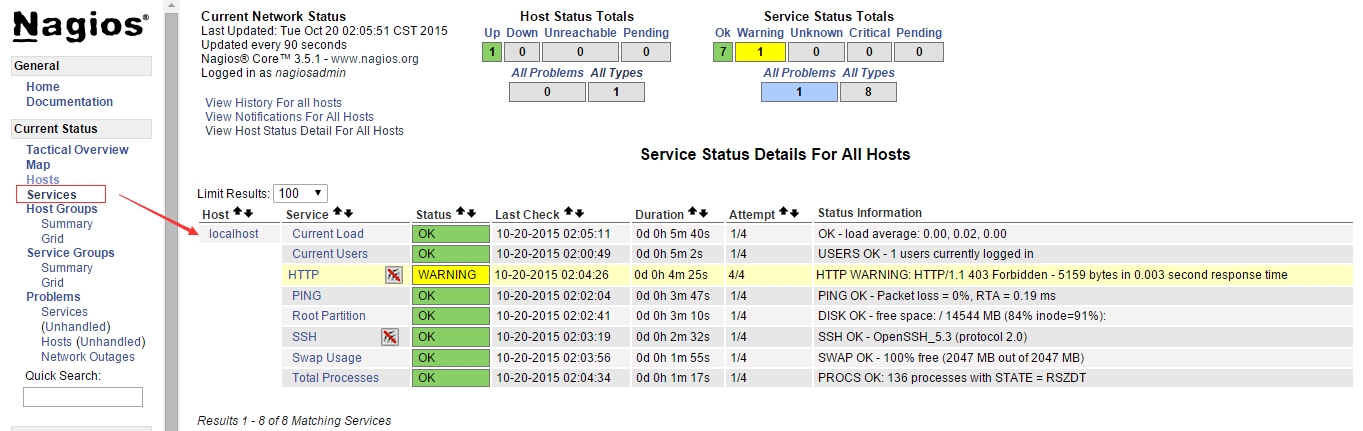Image resolution: width=1363 pixels, height=431 pixels.
Task: Click the green Ok service count 7
Action: (x=723, y=52)
